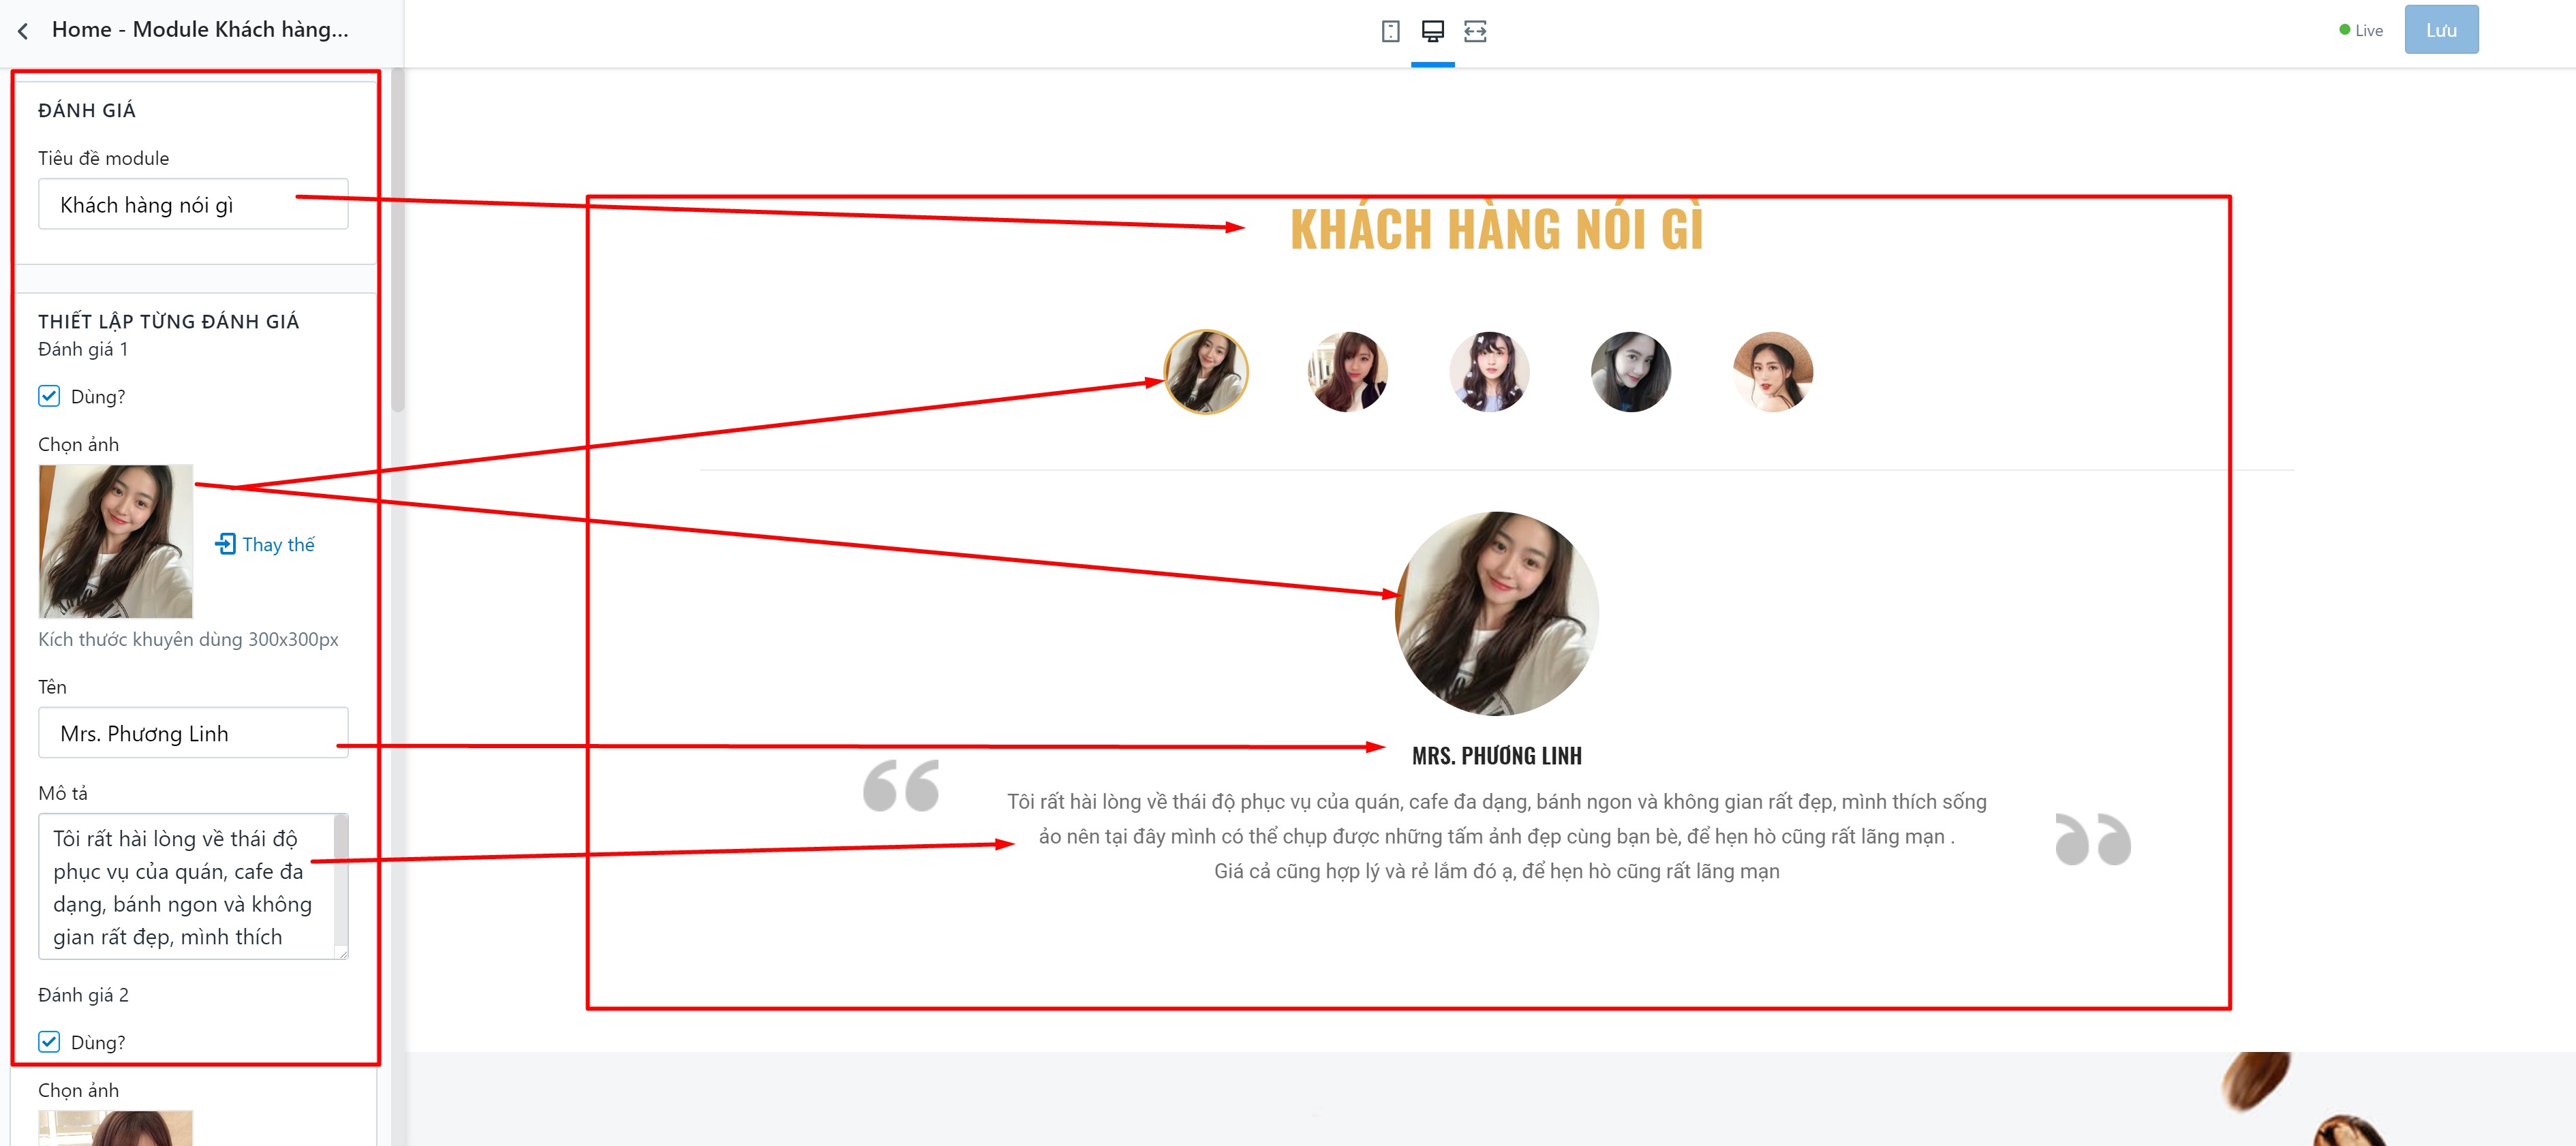2576x1146 pixels.
Task: Click the Lưu save button
Action: tap(2441, 30)
